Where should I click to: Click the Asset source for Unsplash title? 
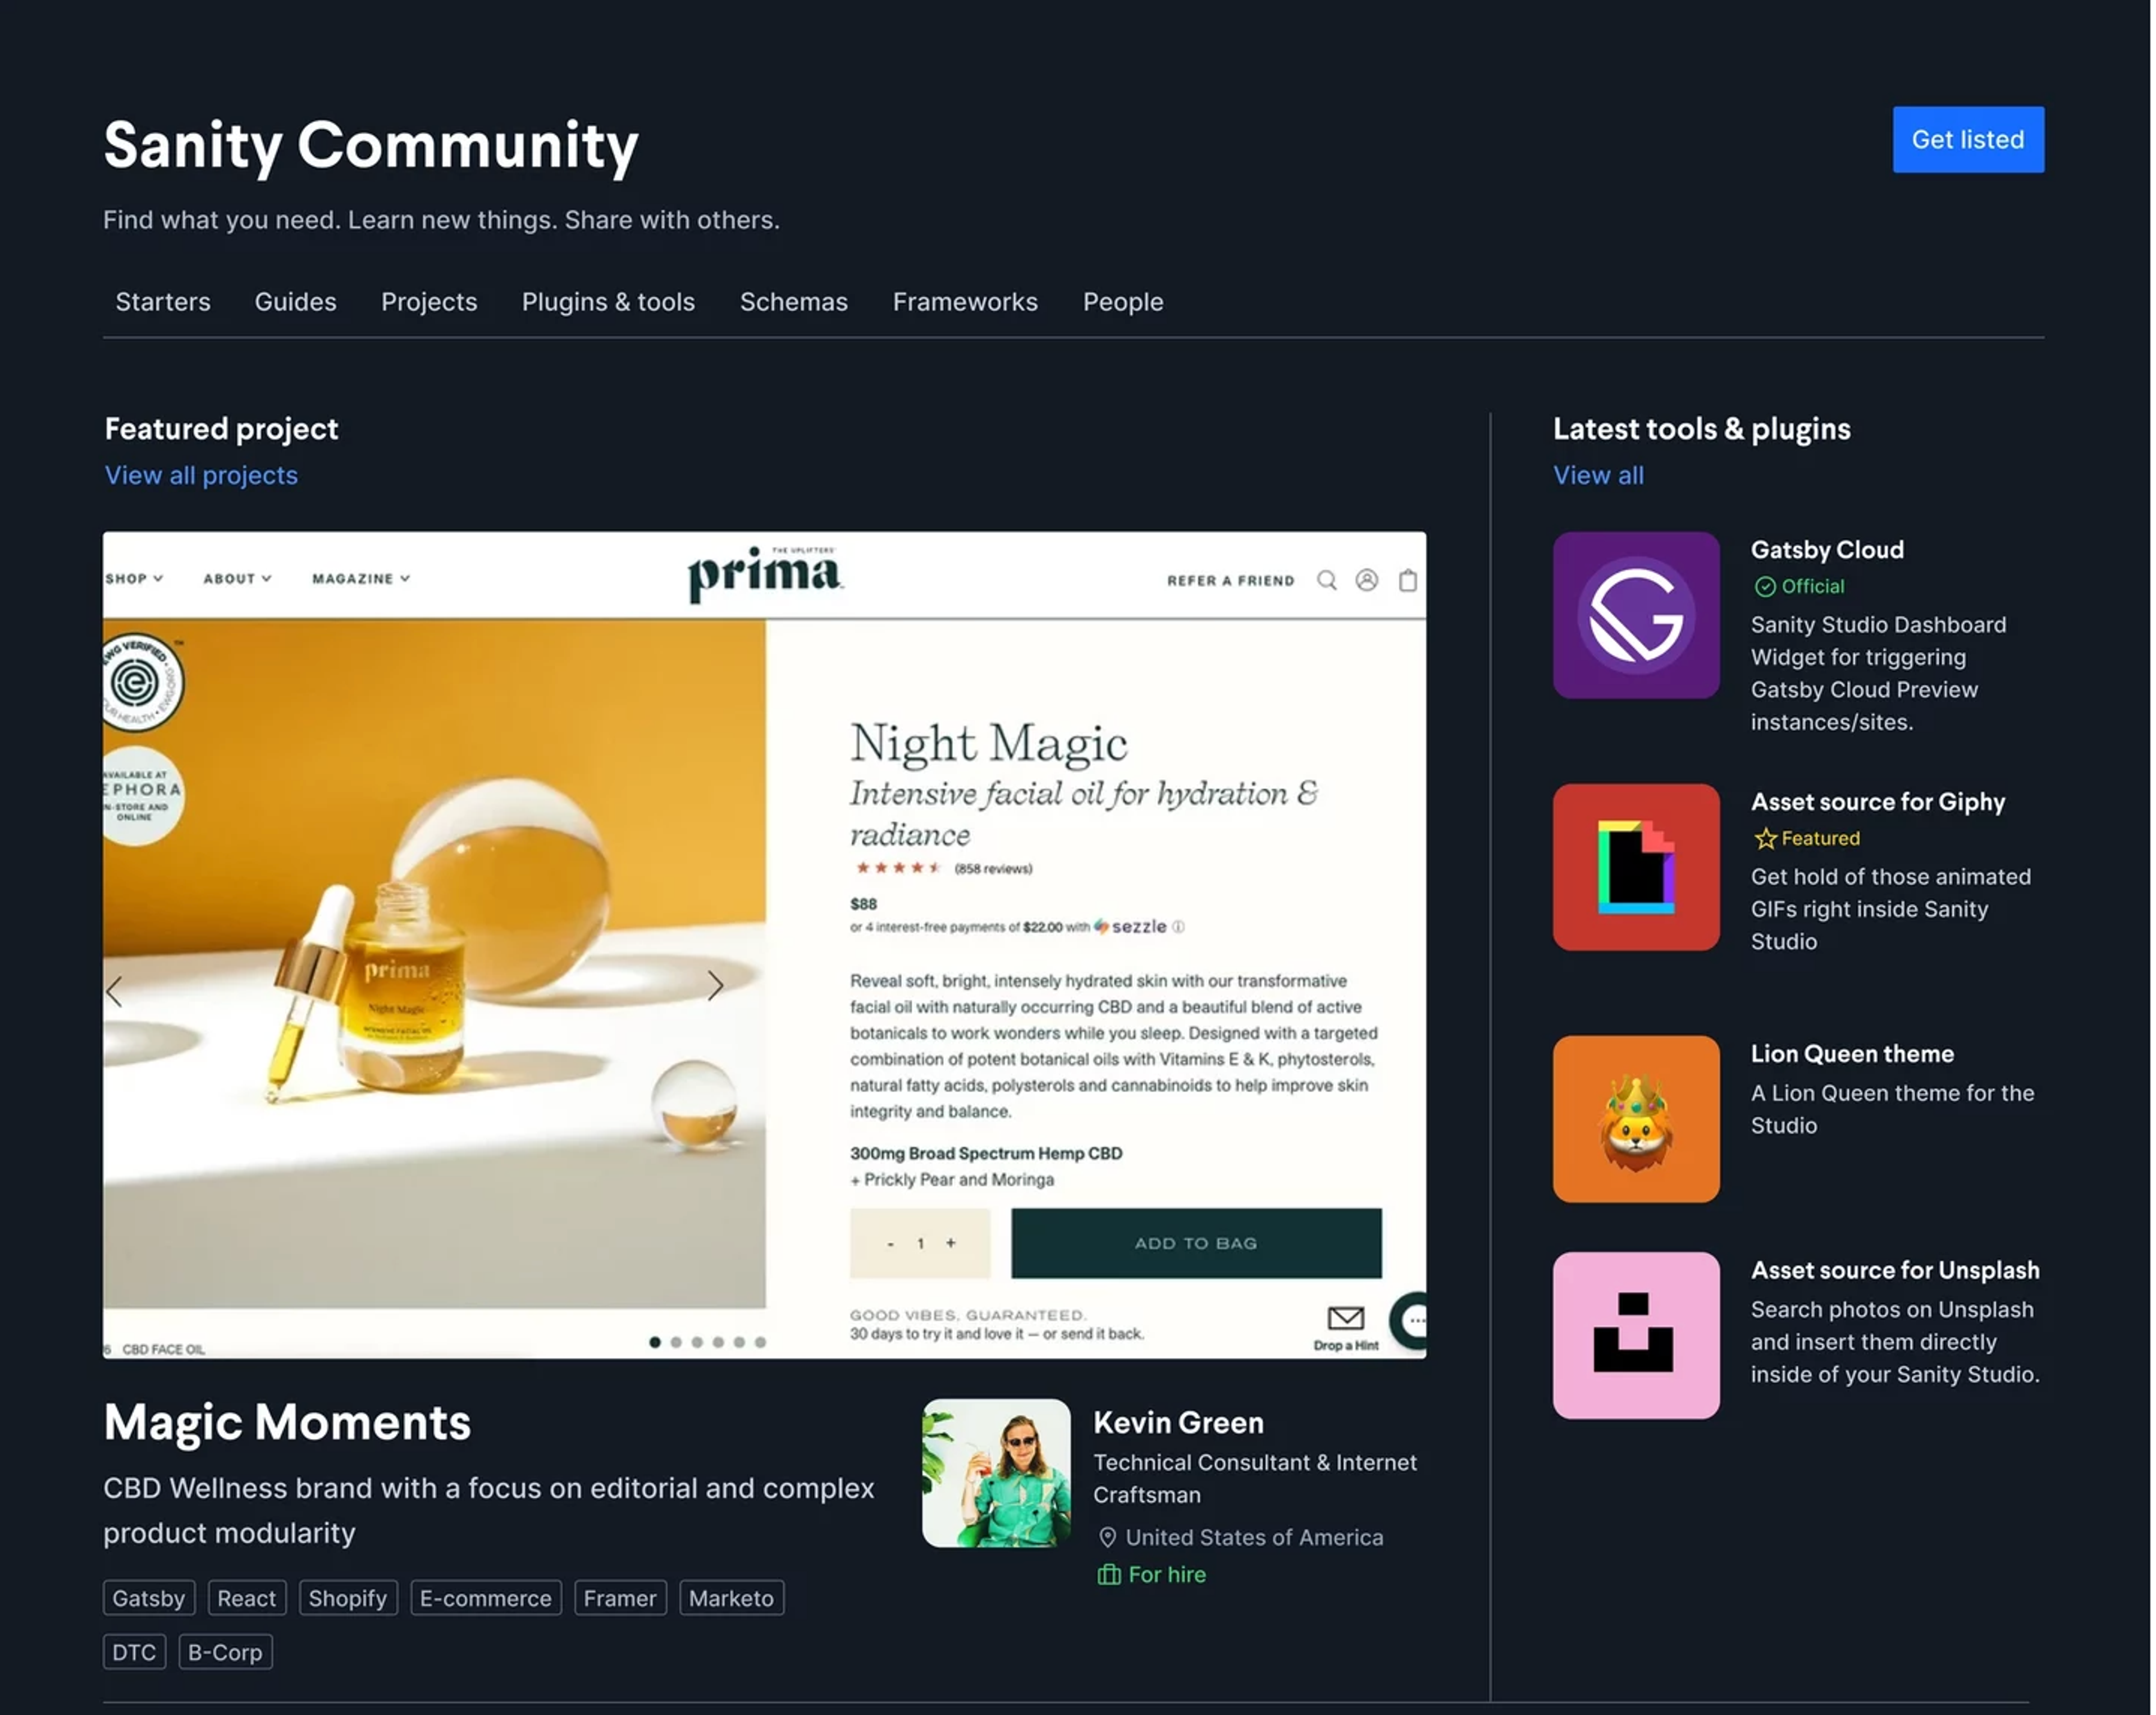pos(1895,1271)
